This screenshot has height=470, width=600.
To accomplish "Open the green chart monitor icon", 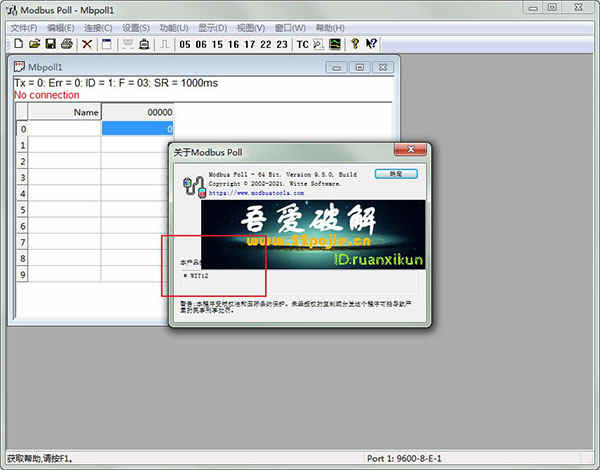I will click(335, 44).
